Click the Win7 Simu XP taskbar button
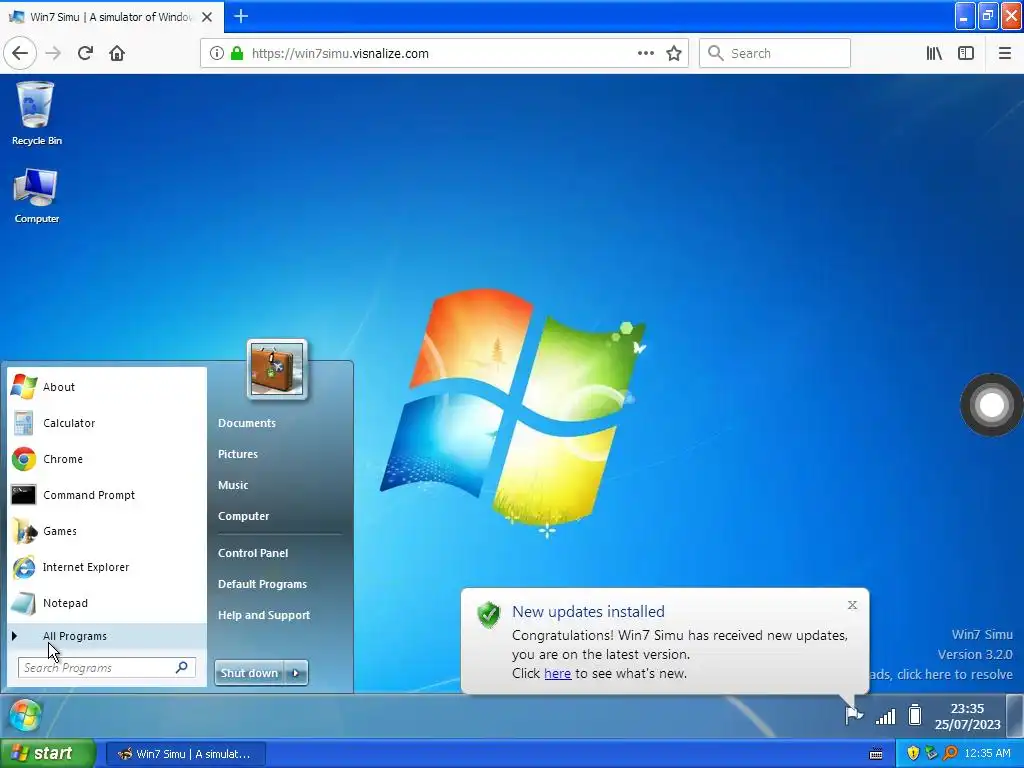Image resolution: width=1024 pixels, height=768 pixels. click(x=185, y=754)
